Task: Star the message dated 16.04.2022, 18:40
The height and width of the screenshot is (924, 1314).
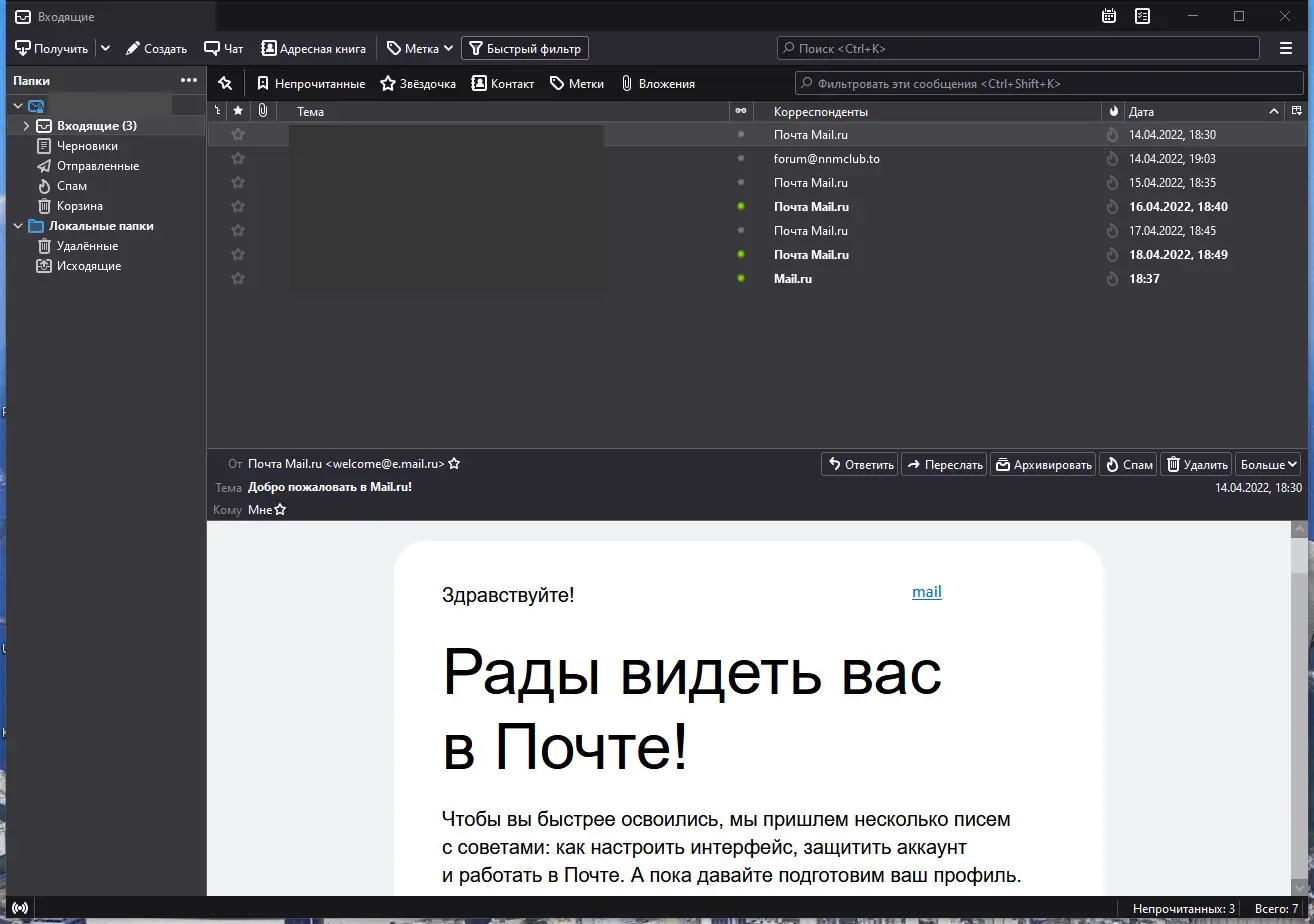Action: tap(238, 207)
